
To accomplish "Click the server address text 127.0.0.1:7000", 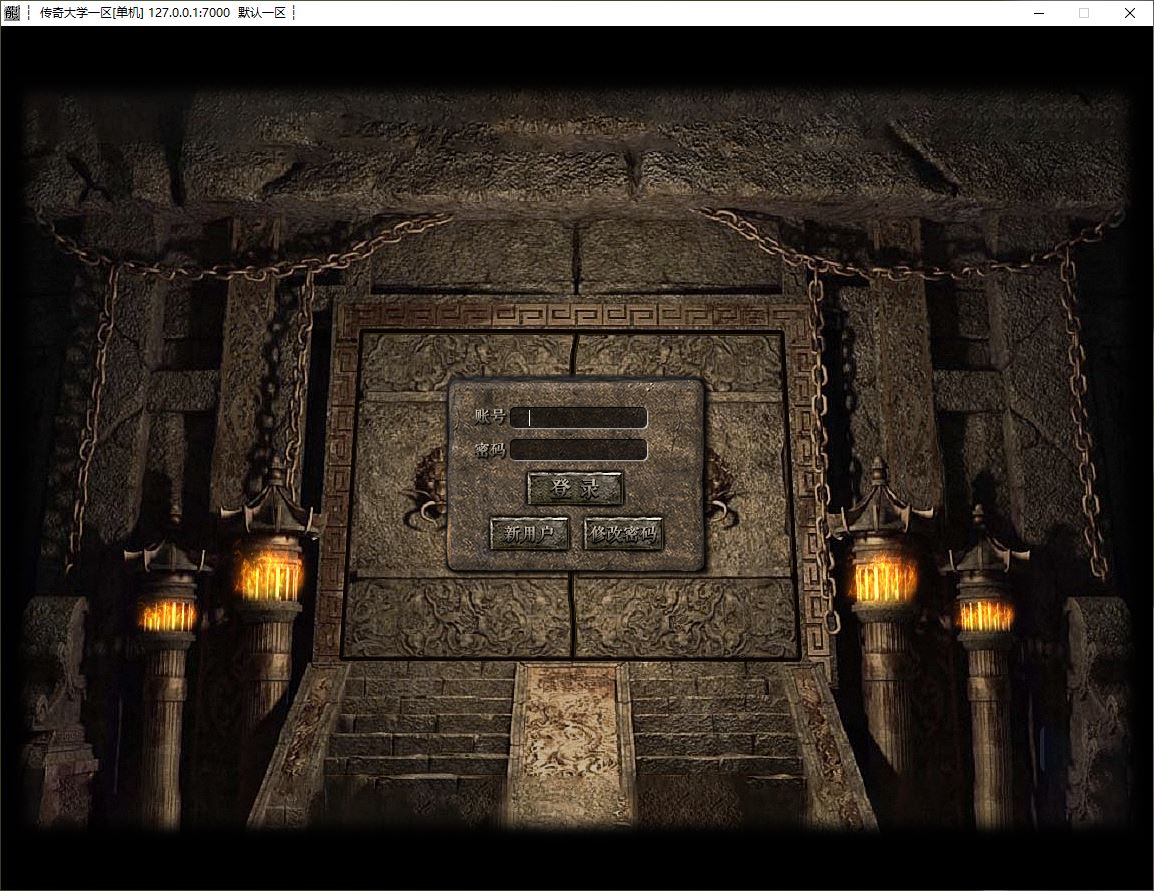I will [x=189, y=13].
